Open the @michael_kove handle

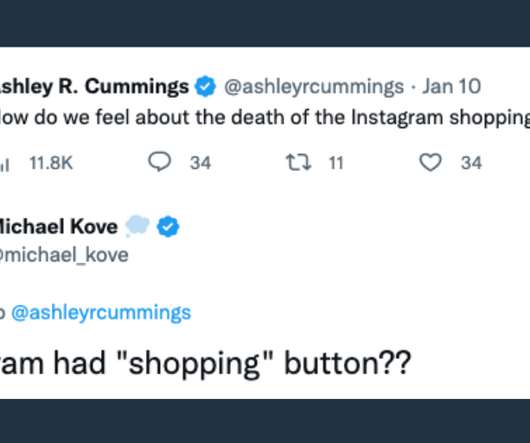coord(64,255)
